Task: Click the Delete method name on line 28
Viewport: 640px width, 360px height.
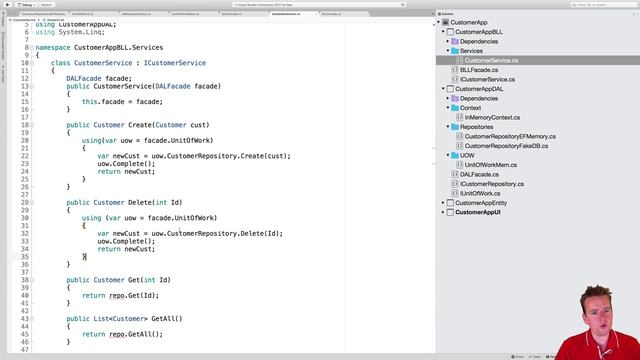Action: [140, 202]
